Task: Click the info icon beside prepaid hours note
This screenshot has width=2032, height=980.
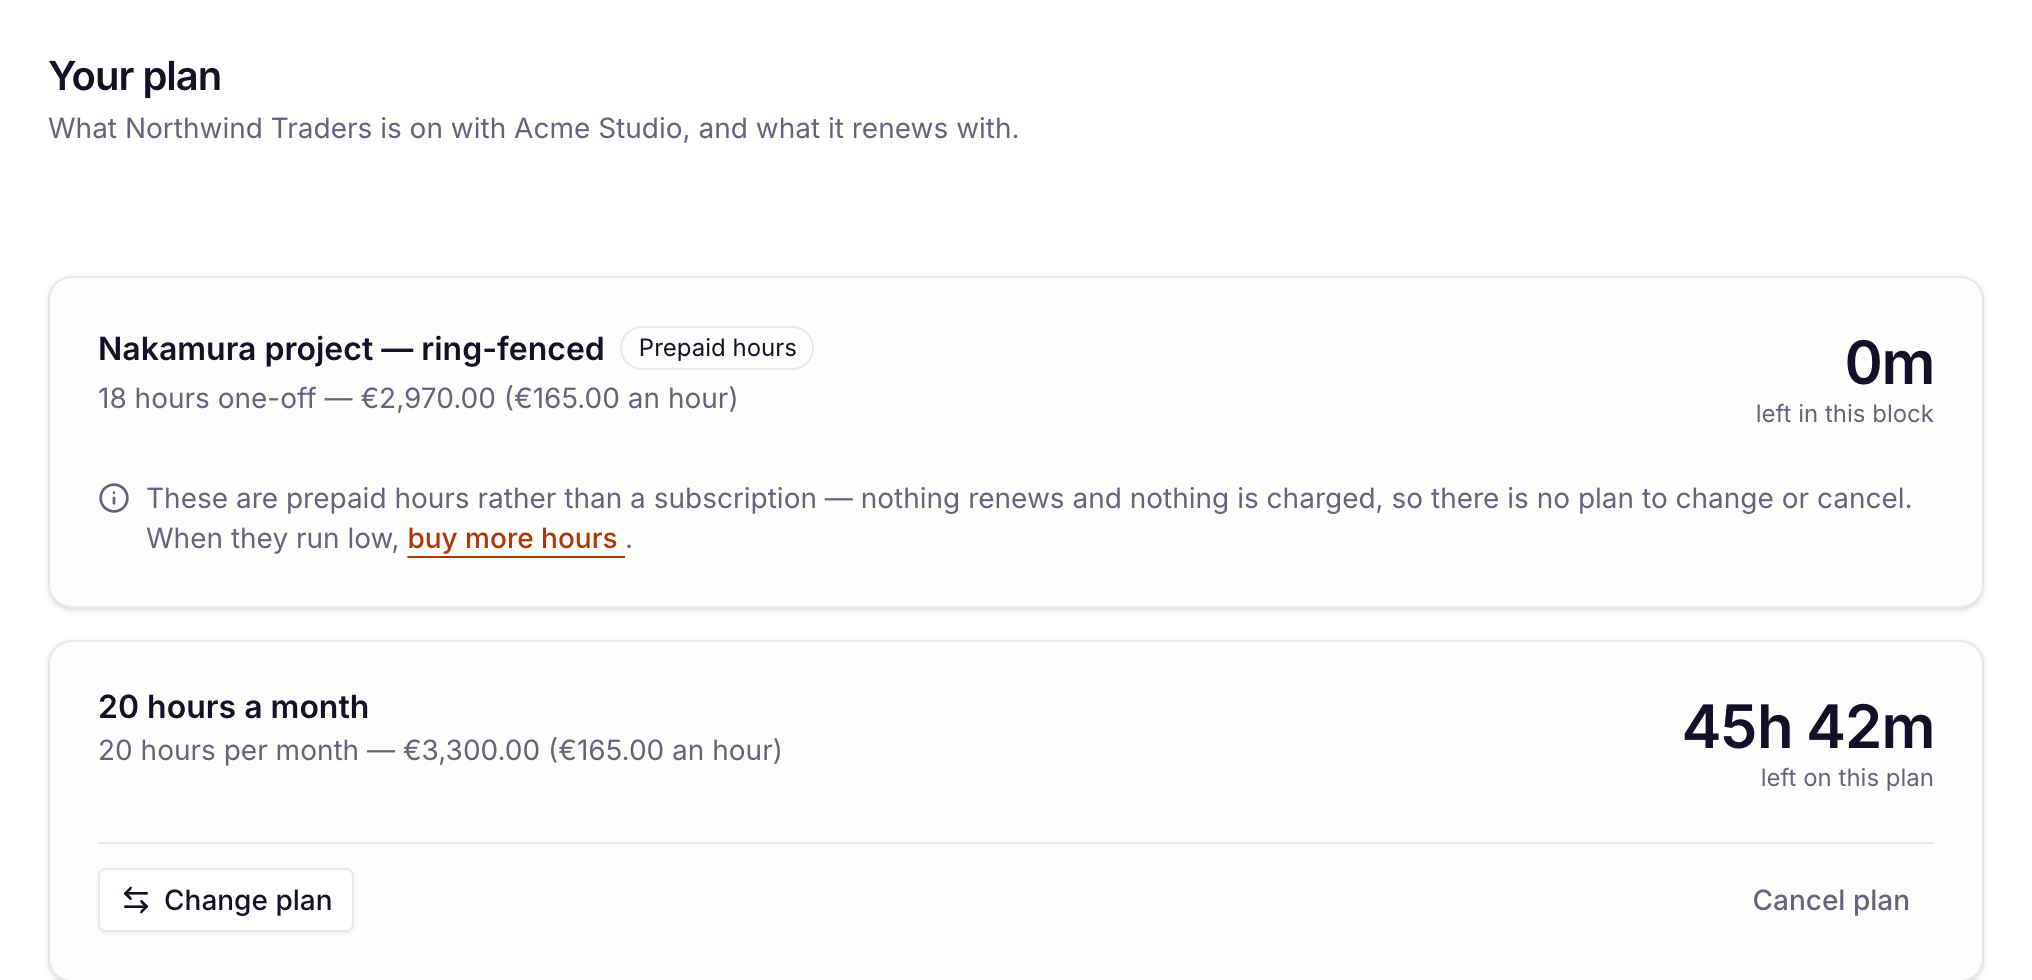Action: click(114, 498)
